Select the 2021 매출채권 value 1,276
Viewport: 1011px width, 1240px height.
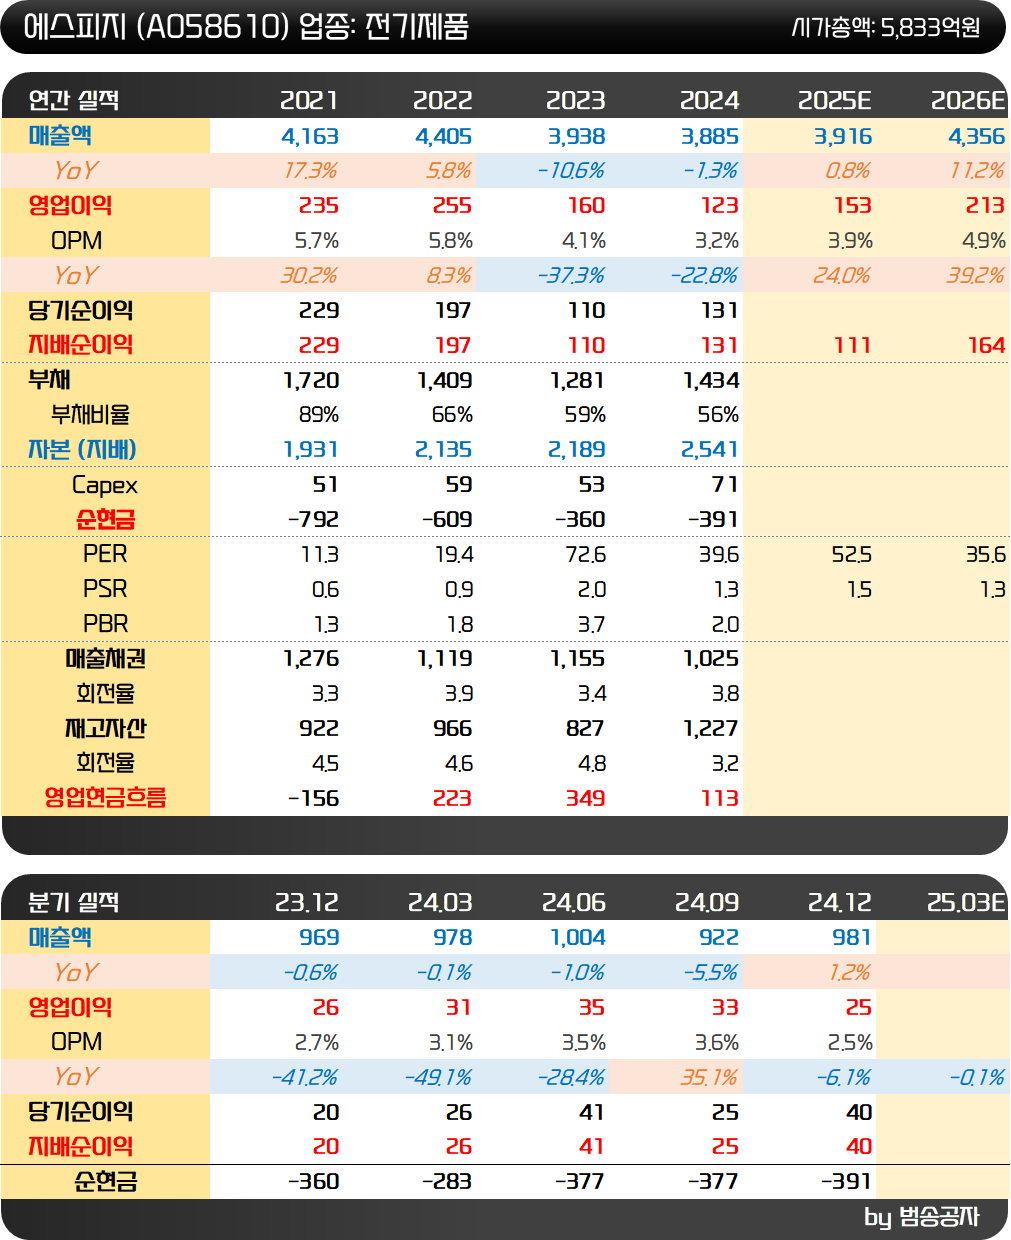(311, 658)
